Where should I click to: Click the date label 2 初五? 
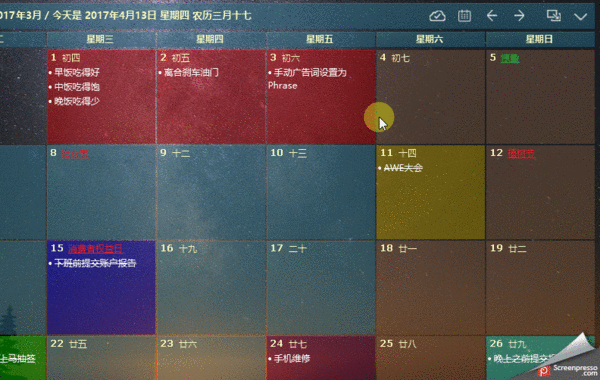click(x=175, y=58)
